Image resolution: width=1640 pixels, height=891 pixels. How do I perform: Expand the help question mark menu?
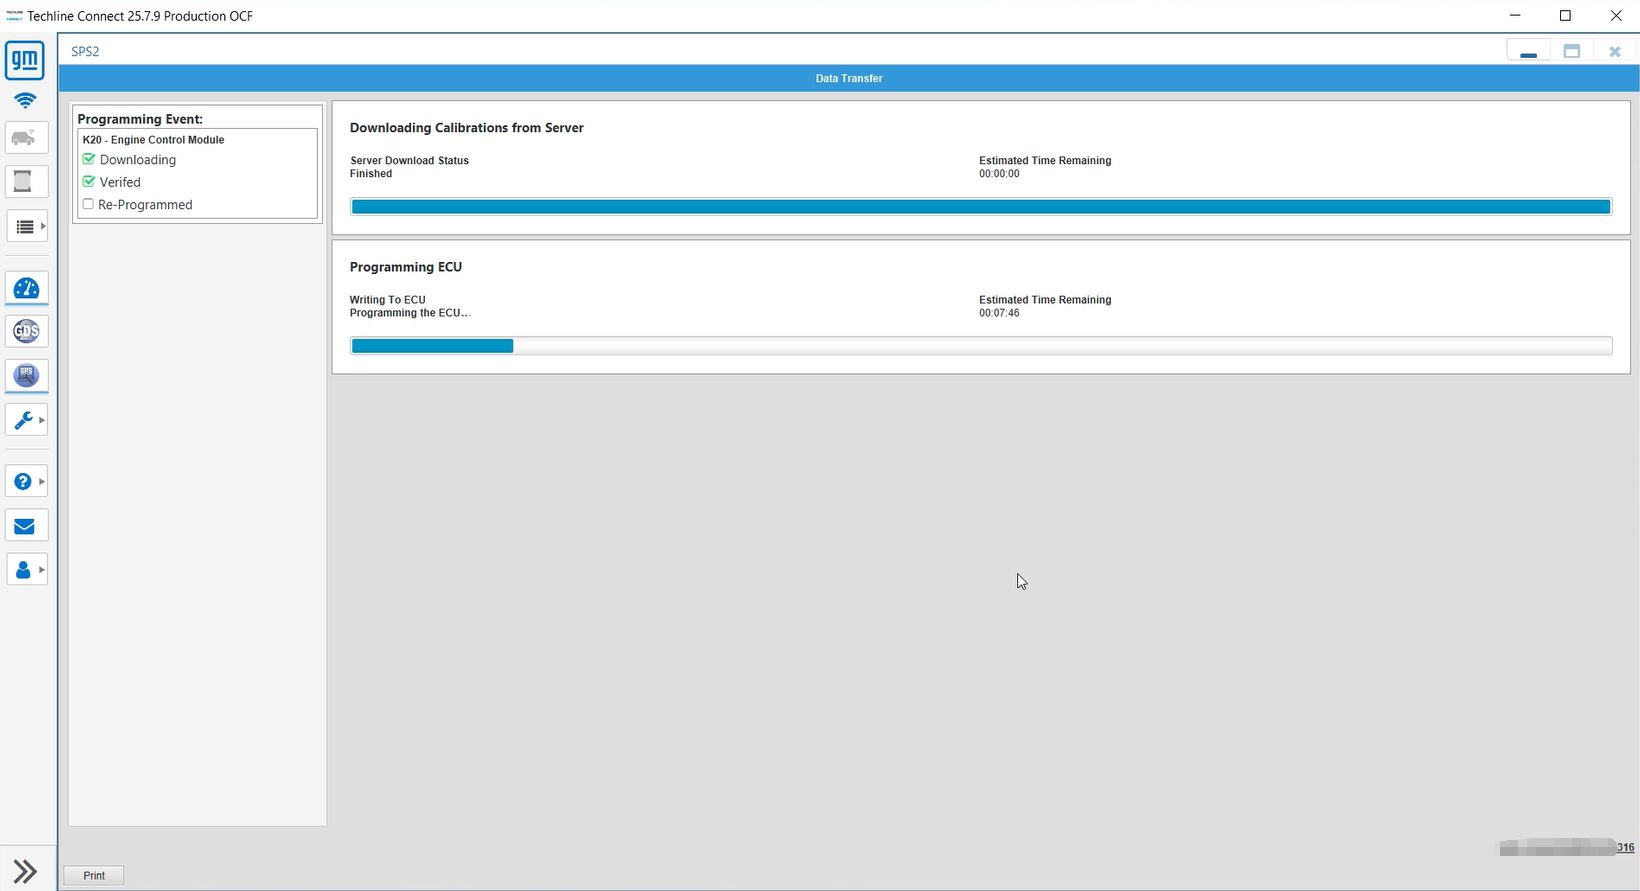27,481
